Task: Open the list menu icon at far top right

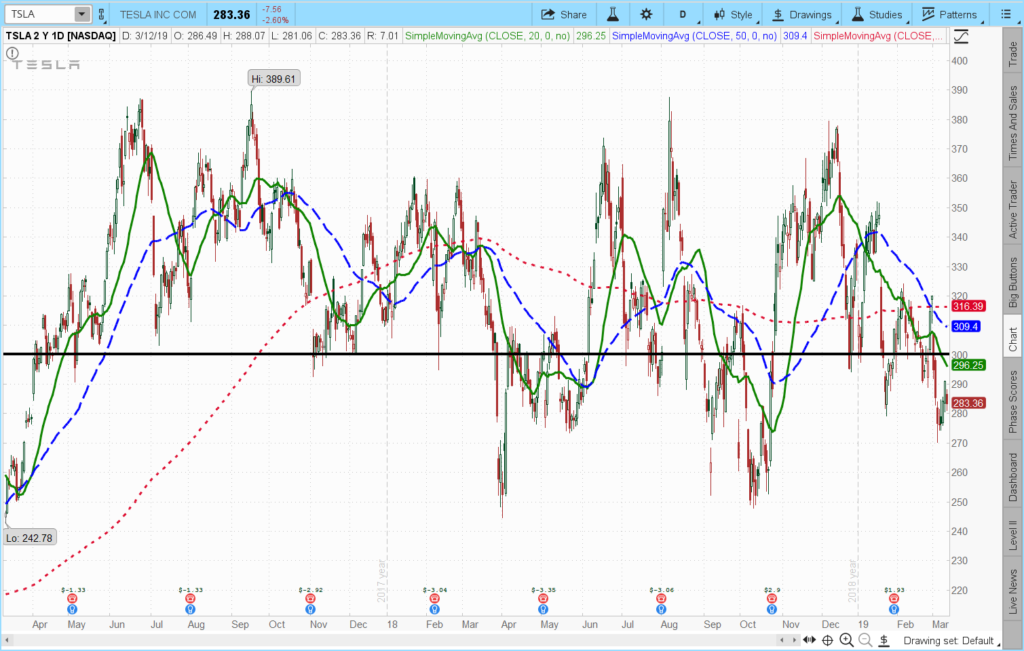Action: point(1006,14)
